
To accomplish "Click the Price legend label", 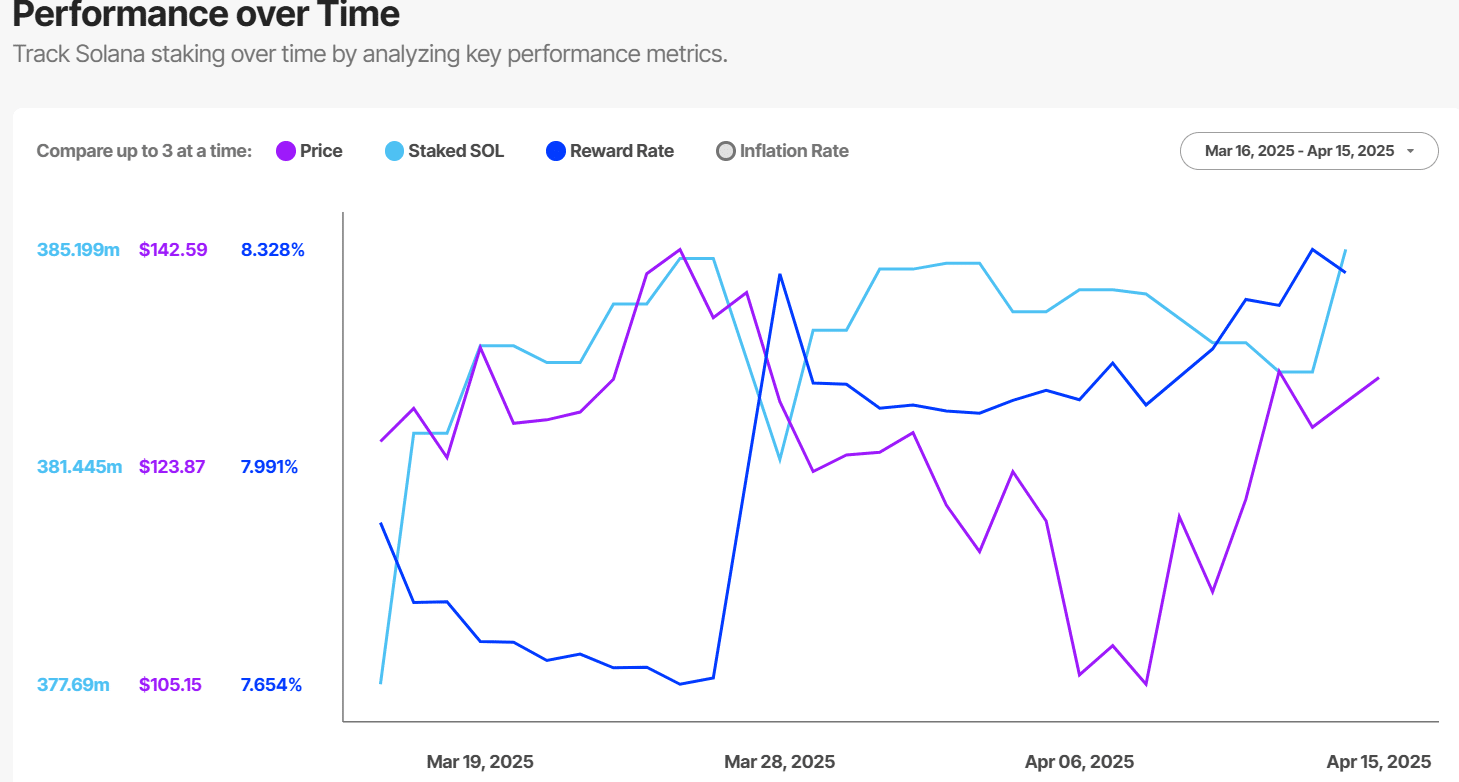I will 321,151.
